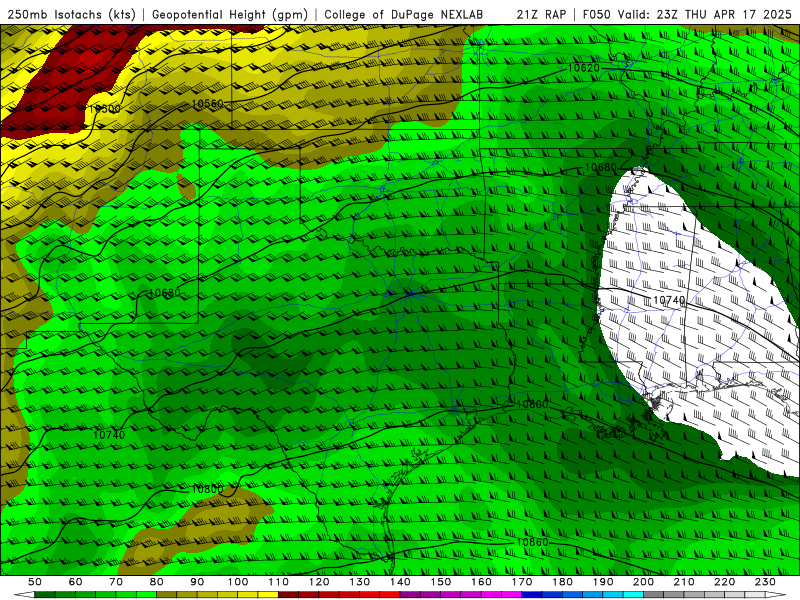The image size is (800, 600).
Task: Click the 60 value on the color scale
Action: coord(76,582)
